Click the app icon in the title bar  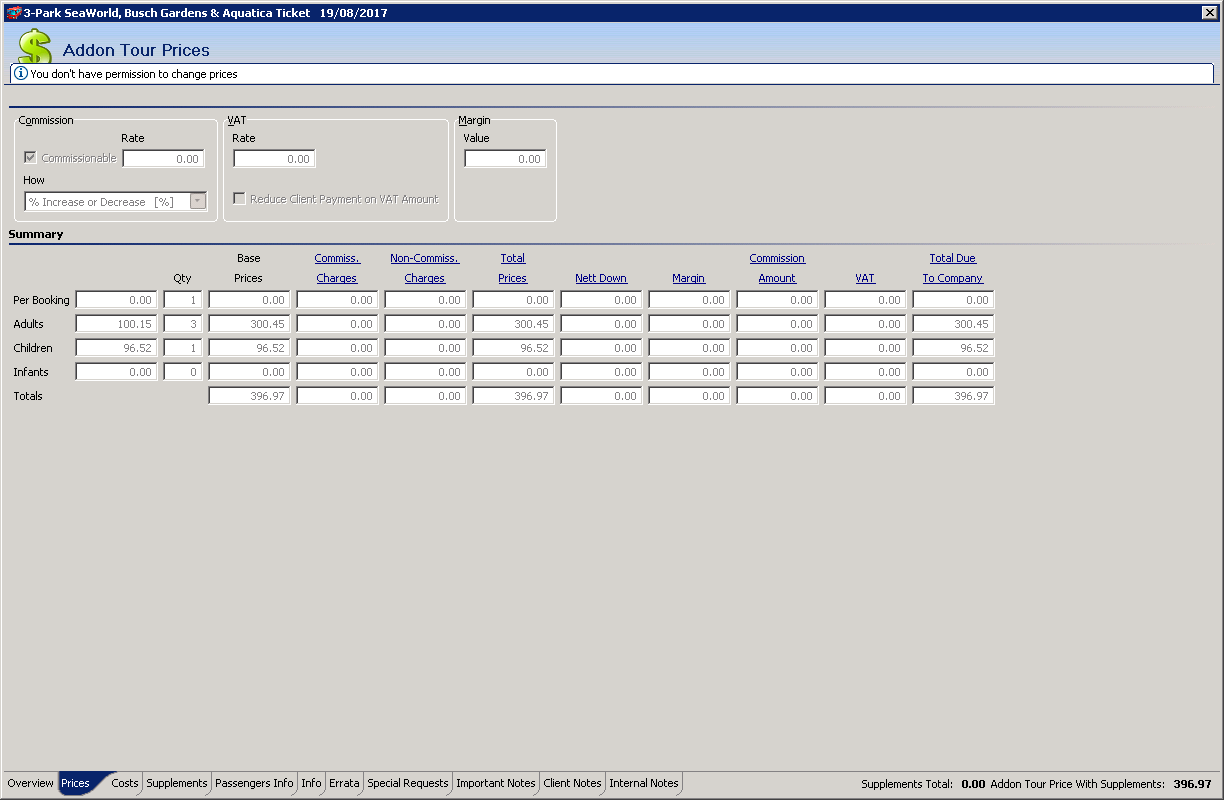(x=13, y=13)
